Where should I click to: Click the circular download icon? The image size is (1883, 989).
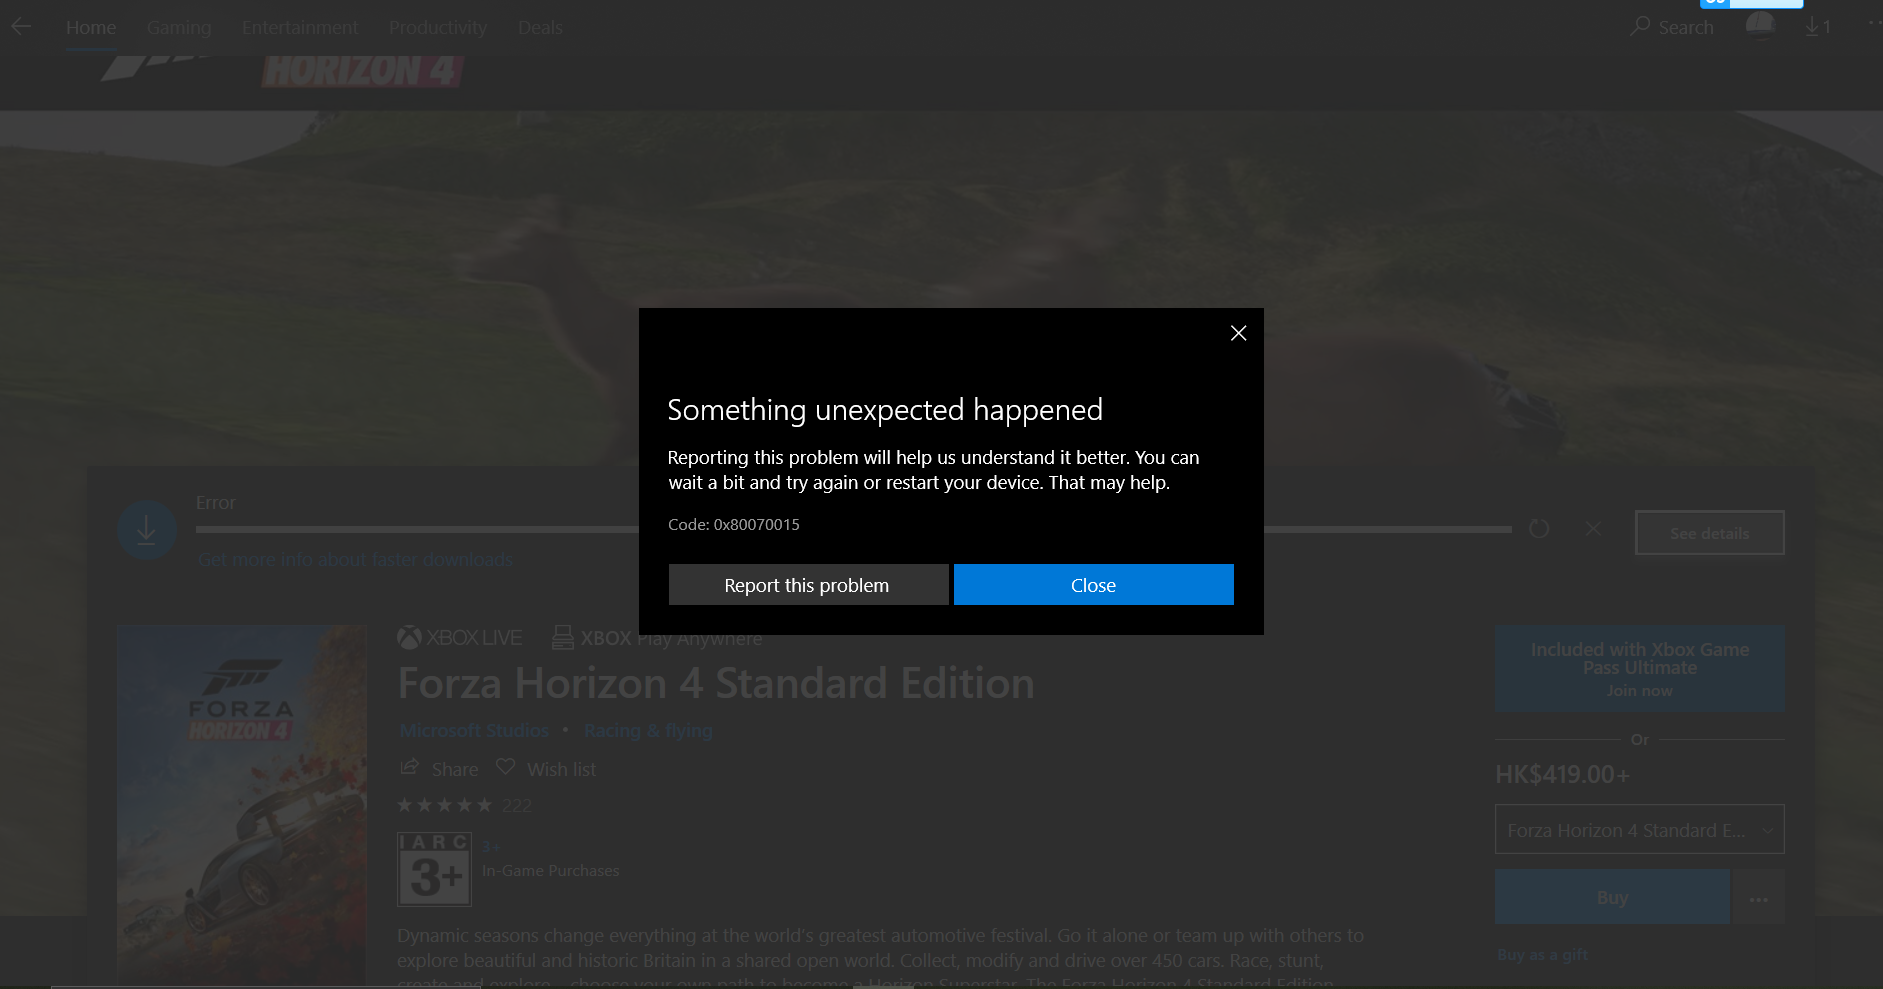[x=146, y=530]
